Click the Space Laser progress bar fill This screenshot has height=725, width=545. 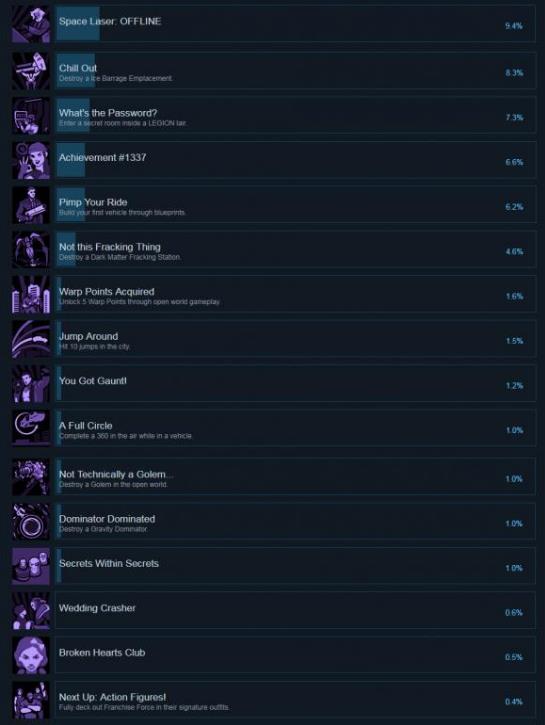click(78, 23)
